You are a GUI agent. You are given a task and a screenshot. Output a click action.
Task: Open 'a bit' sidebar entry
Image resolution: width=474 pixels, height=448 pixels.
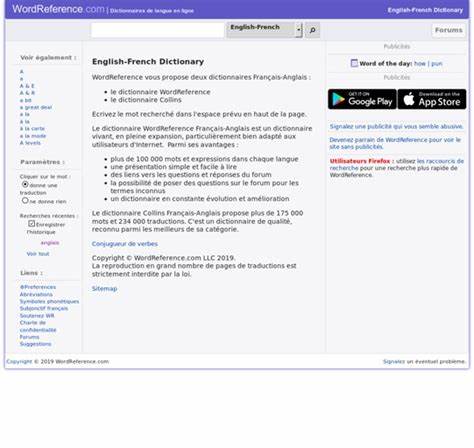pos(25,100)
